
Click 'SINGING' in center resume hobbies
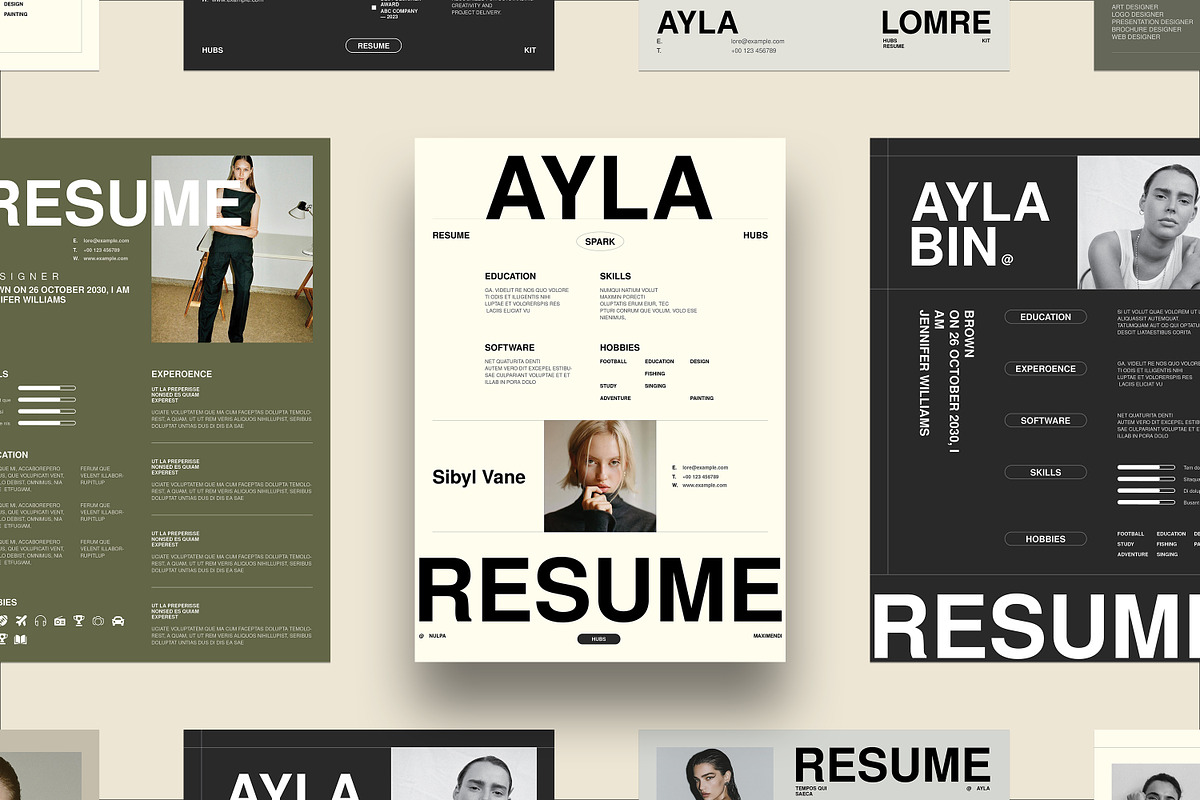655,386
